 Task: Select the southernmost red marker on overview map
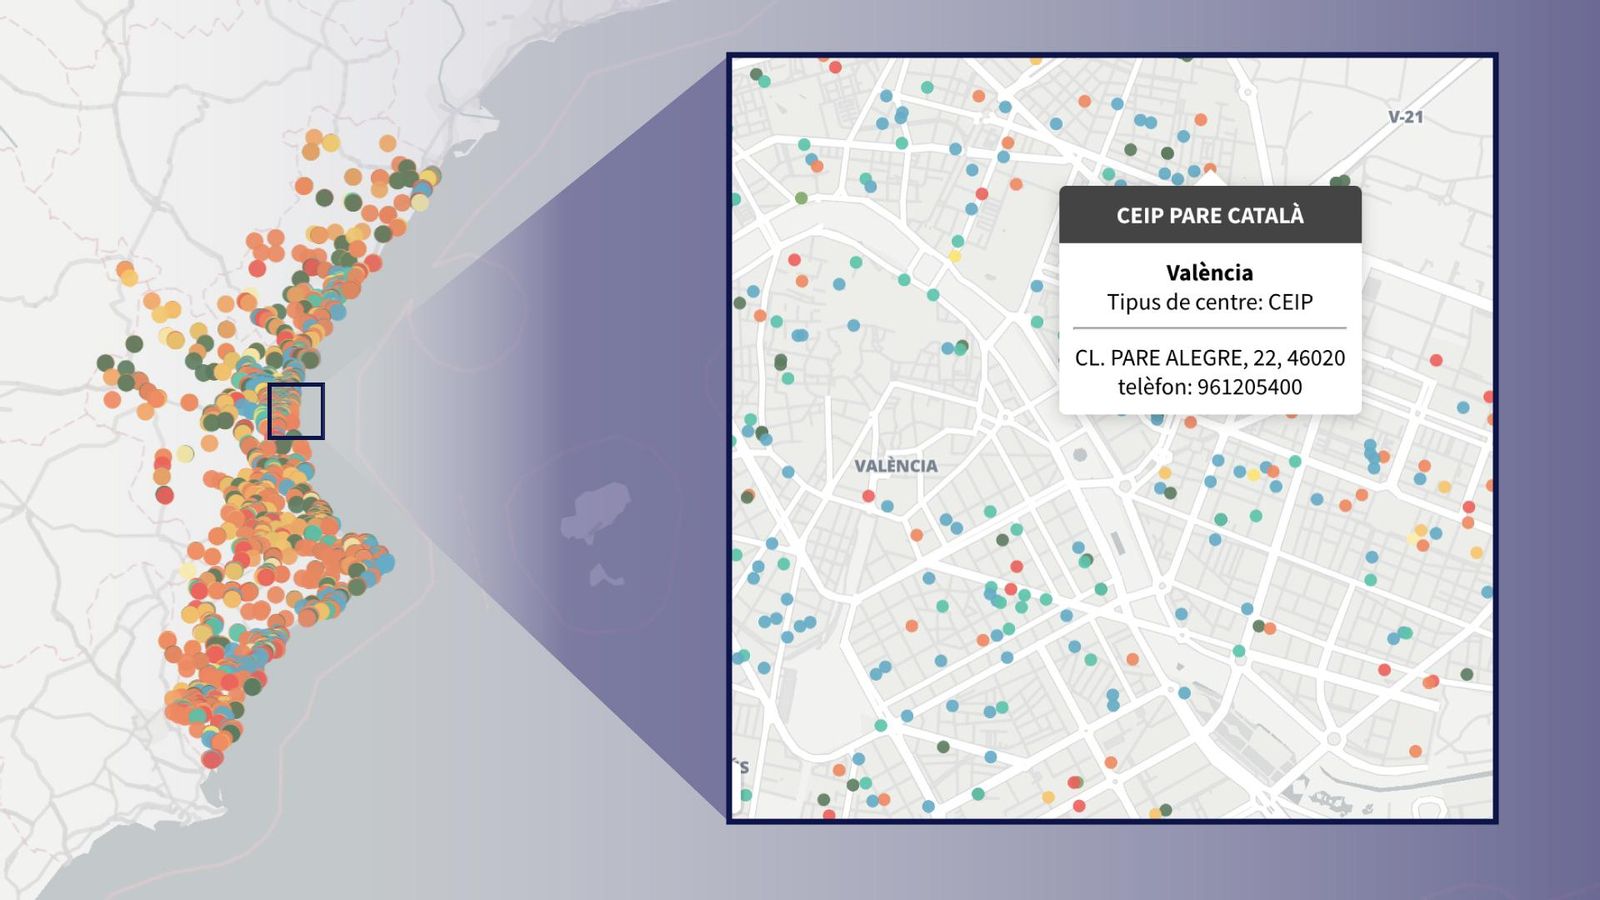point(211,760)
